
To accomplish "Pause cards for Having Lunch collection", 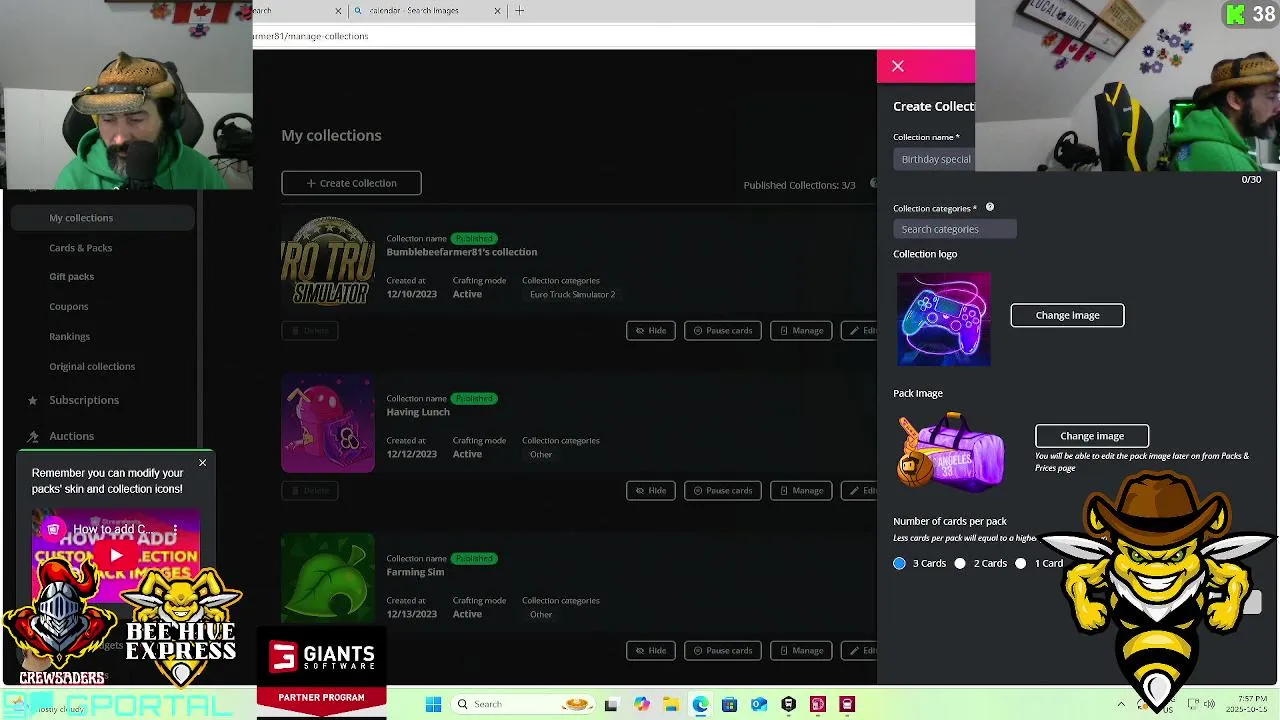I will click(x=722, y=491).
